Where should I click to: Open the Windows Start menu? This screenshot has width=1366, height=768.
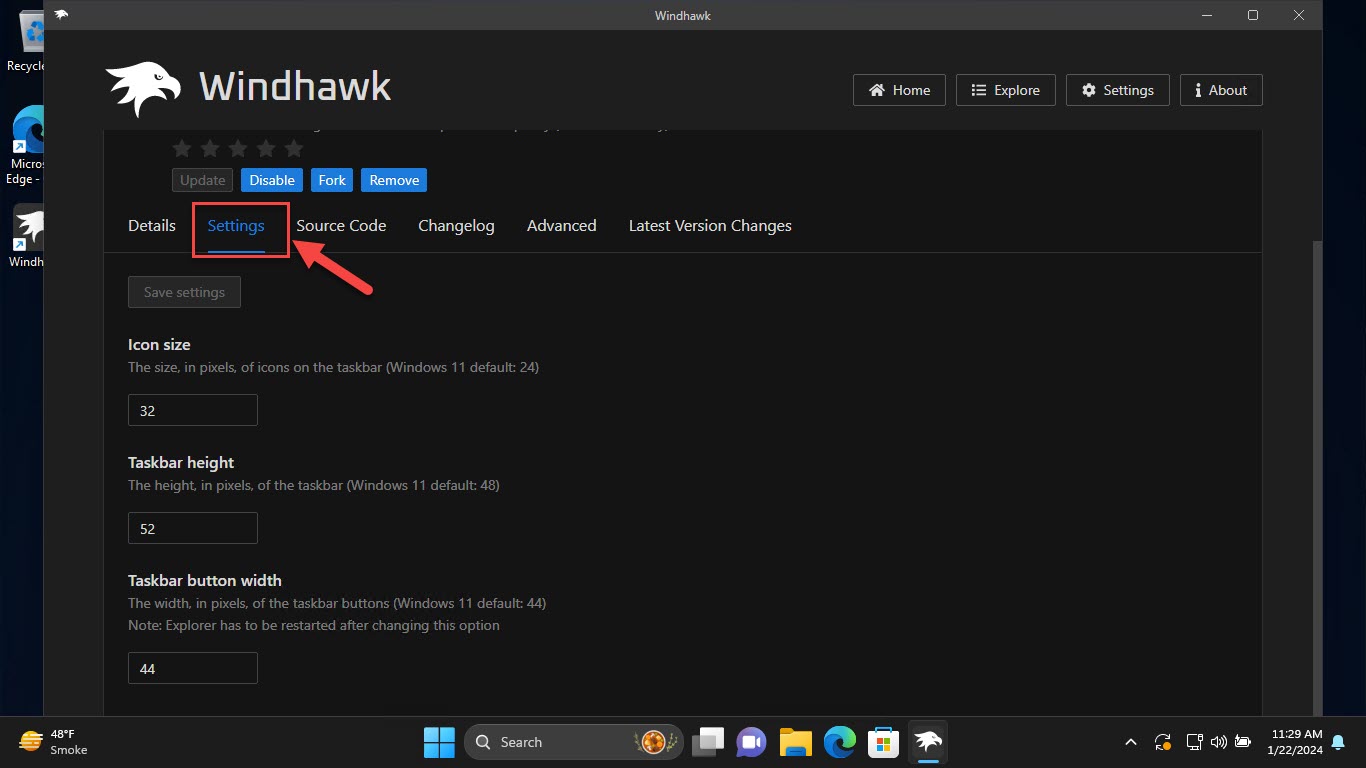point(439,742)
